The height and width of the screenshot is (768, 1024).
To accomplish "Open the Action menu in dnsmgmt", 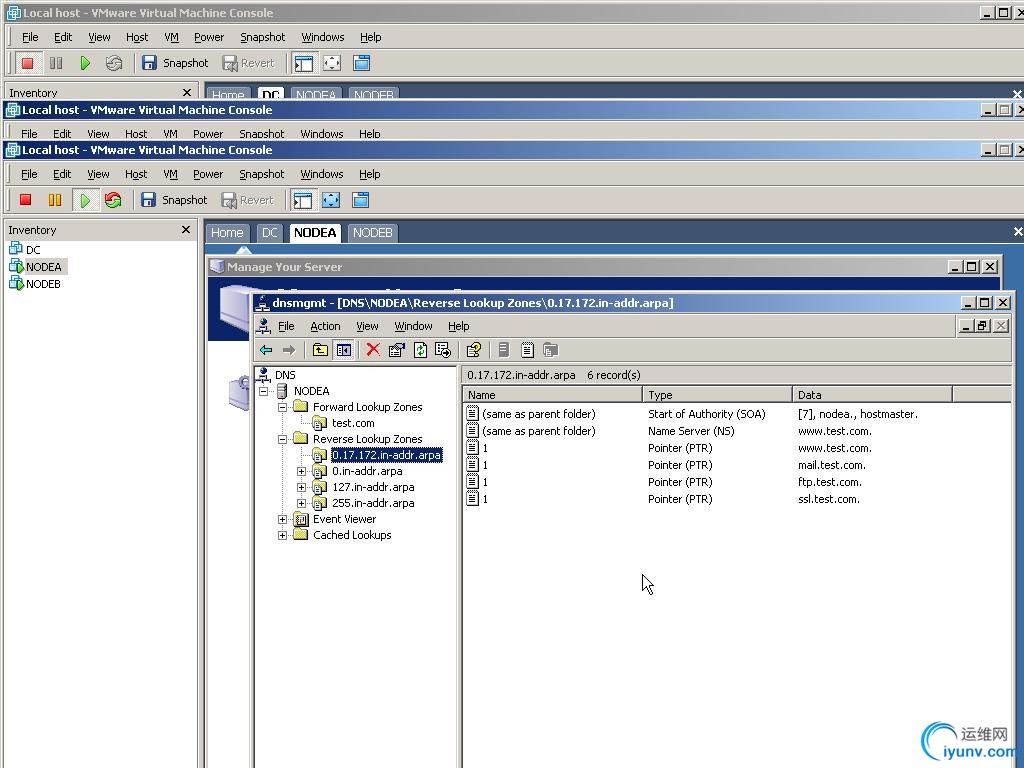I will pyautogui.click(x=325, y=326).
